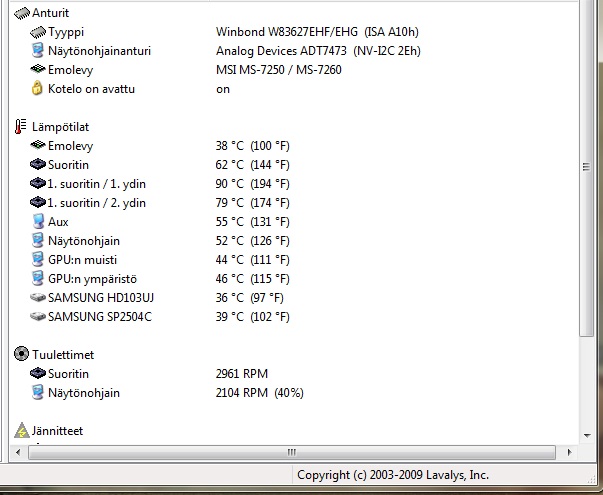The image size is (603, 495).
Task: Select the Tyyppi row label
Action: [x=66, y=32]
